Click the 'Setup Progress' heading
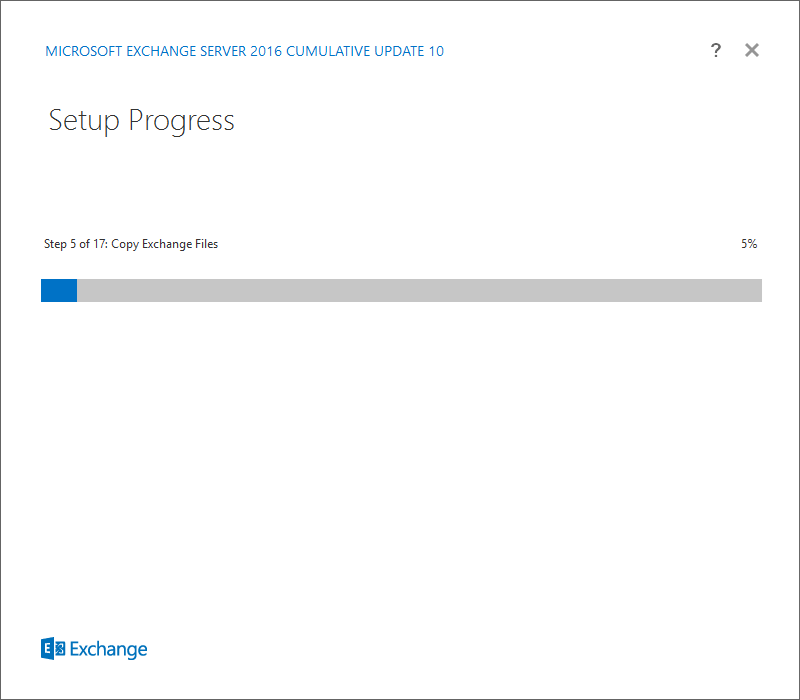800x700 pixels. (141, 121)
